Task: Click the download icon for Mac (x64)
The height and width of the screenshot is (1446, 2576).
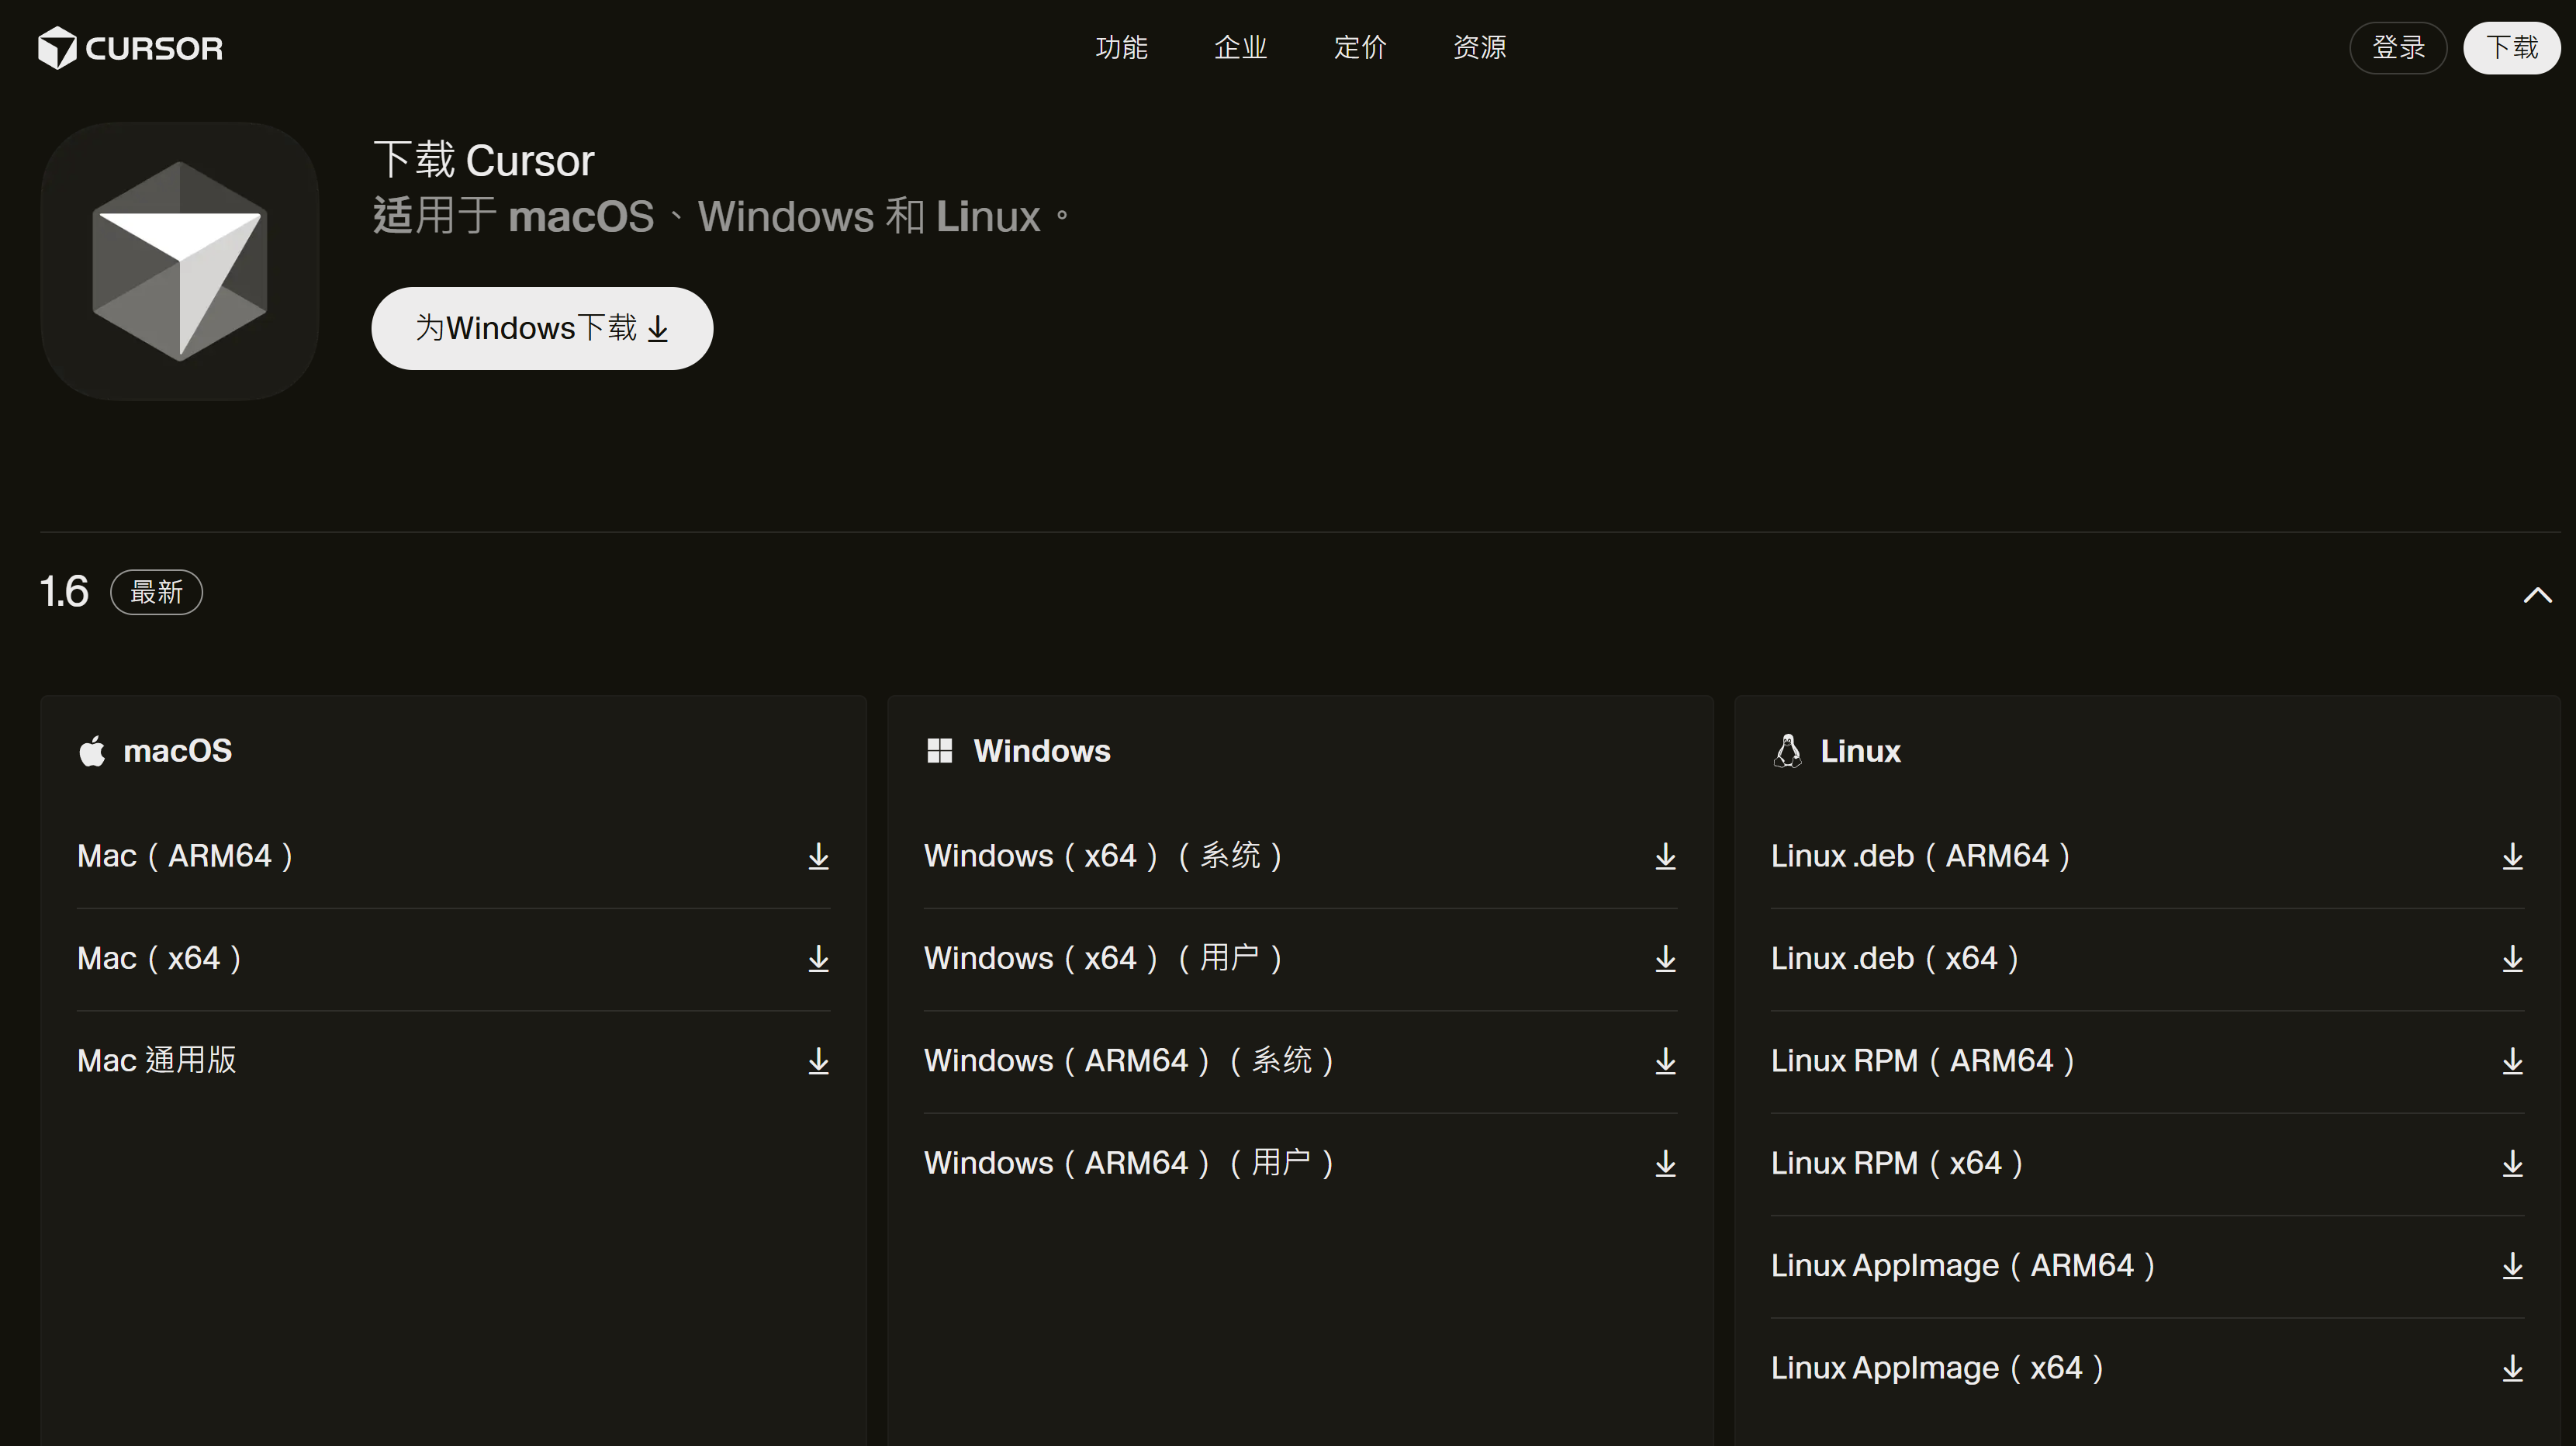Action: pos(818,959)
